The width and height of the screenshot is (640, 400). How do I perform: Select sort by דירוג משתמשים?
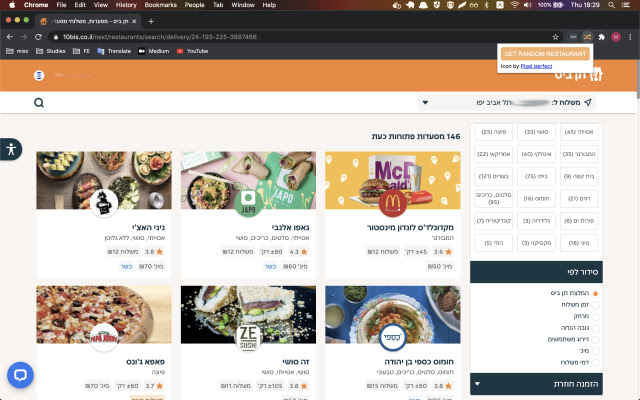pos(596,340)
